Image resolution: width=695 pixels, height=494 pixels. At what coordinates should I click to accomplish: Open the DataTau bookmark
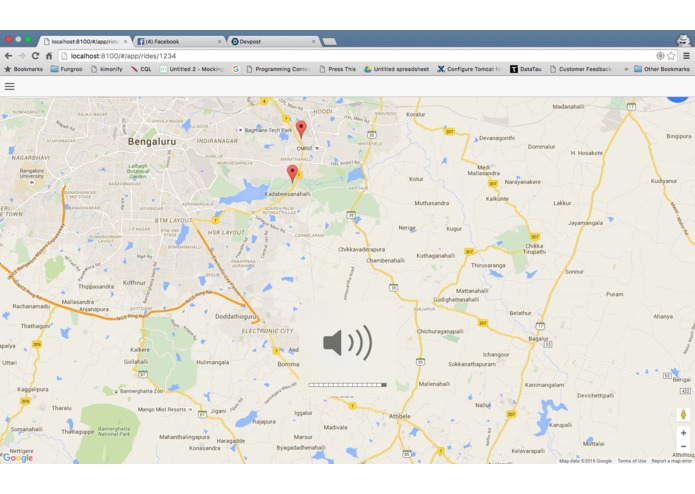(x=526, y=69)
